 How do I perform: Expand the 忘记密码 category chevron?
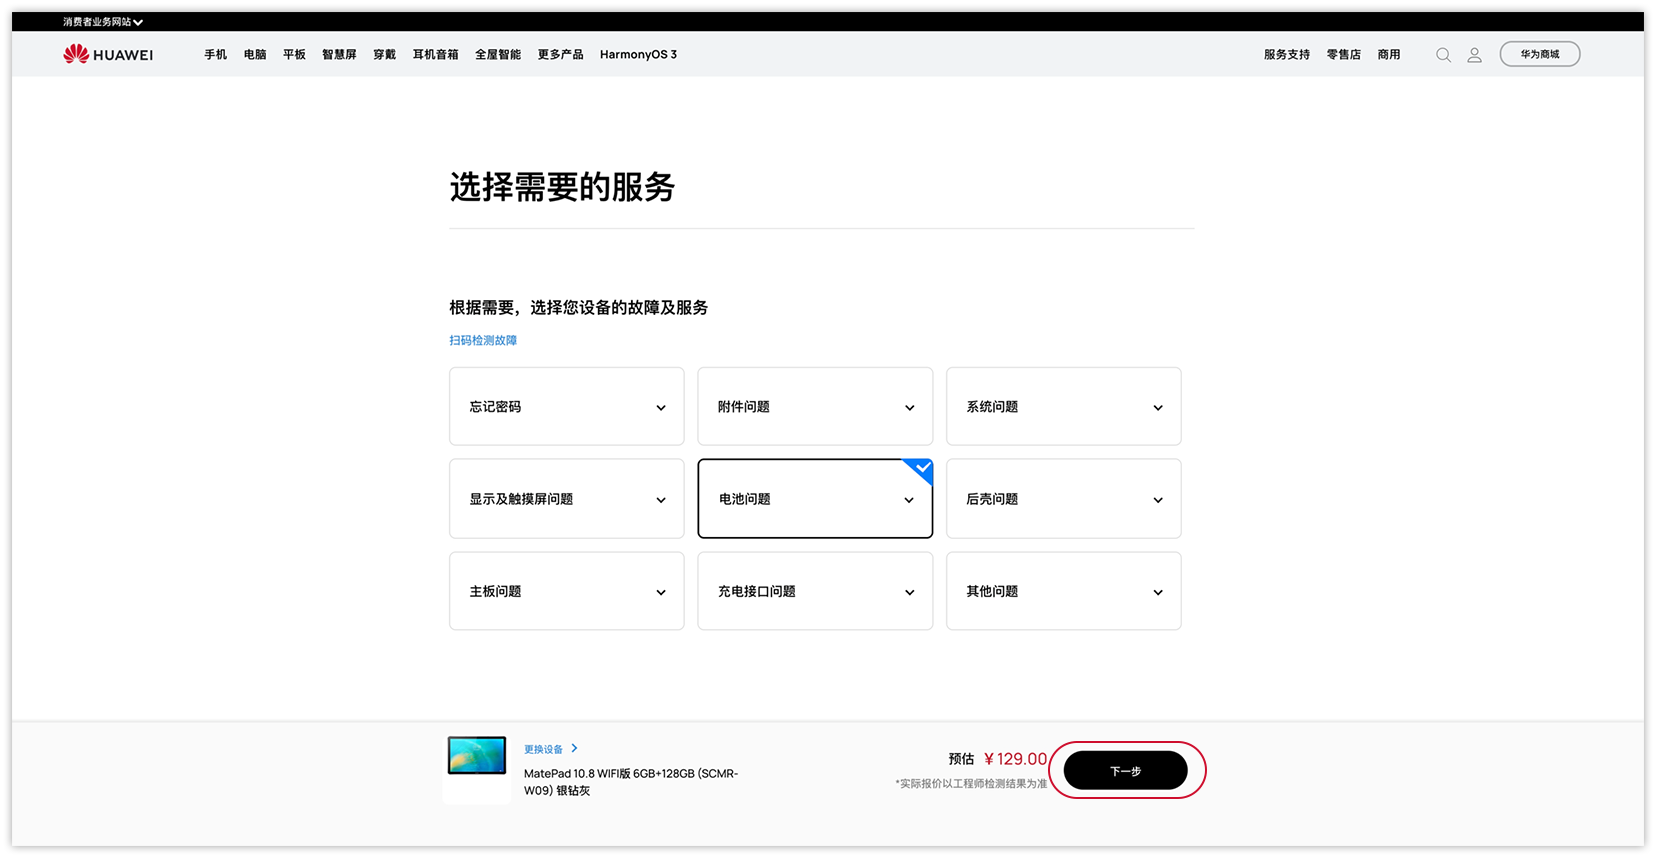[x=661, y=408]
